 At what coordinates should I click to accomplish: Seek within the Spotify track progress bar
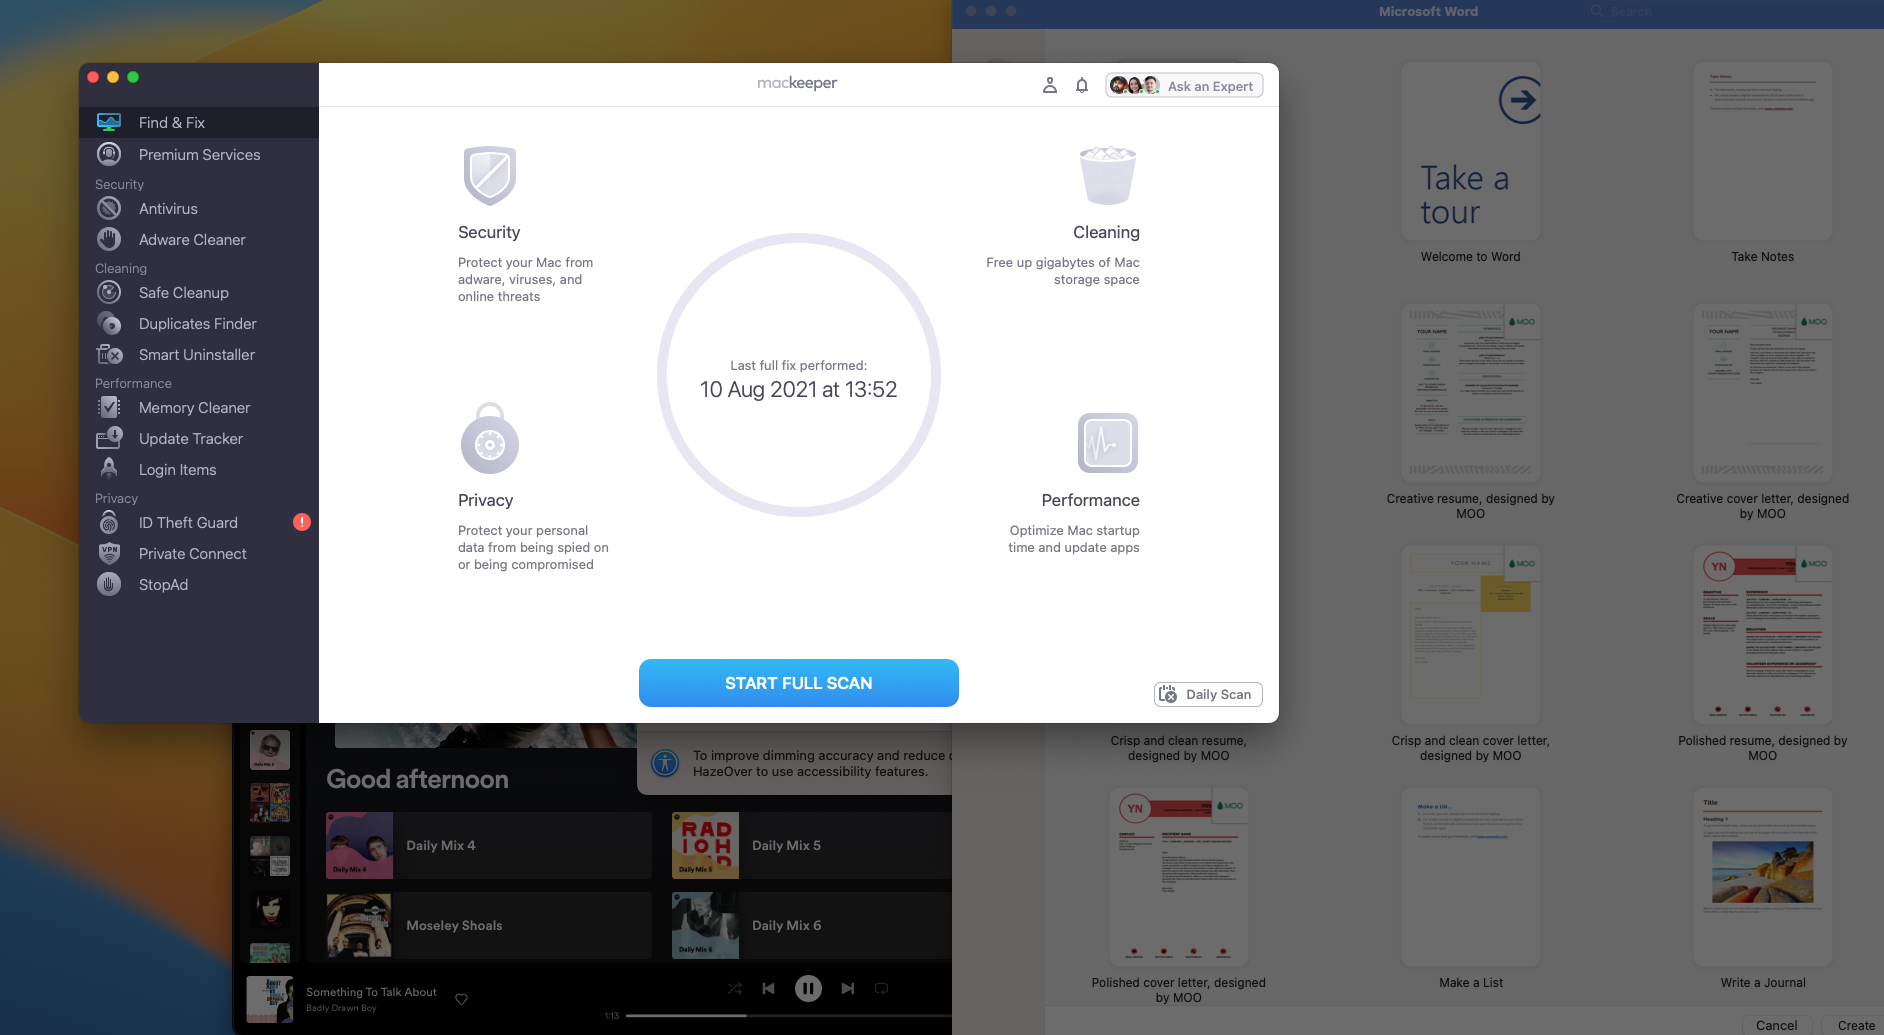click(x=789, y=1015)
